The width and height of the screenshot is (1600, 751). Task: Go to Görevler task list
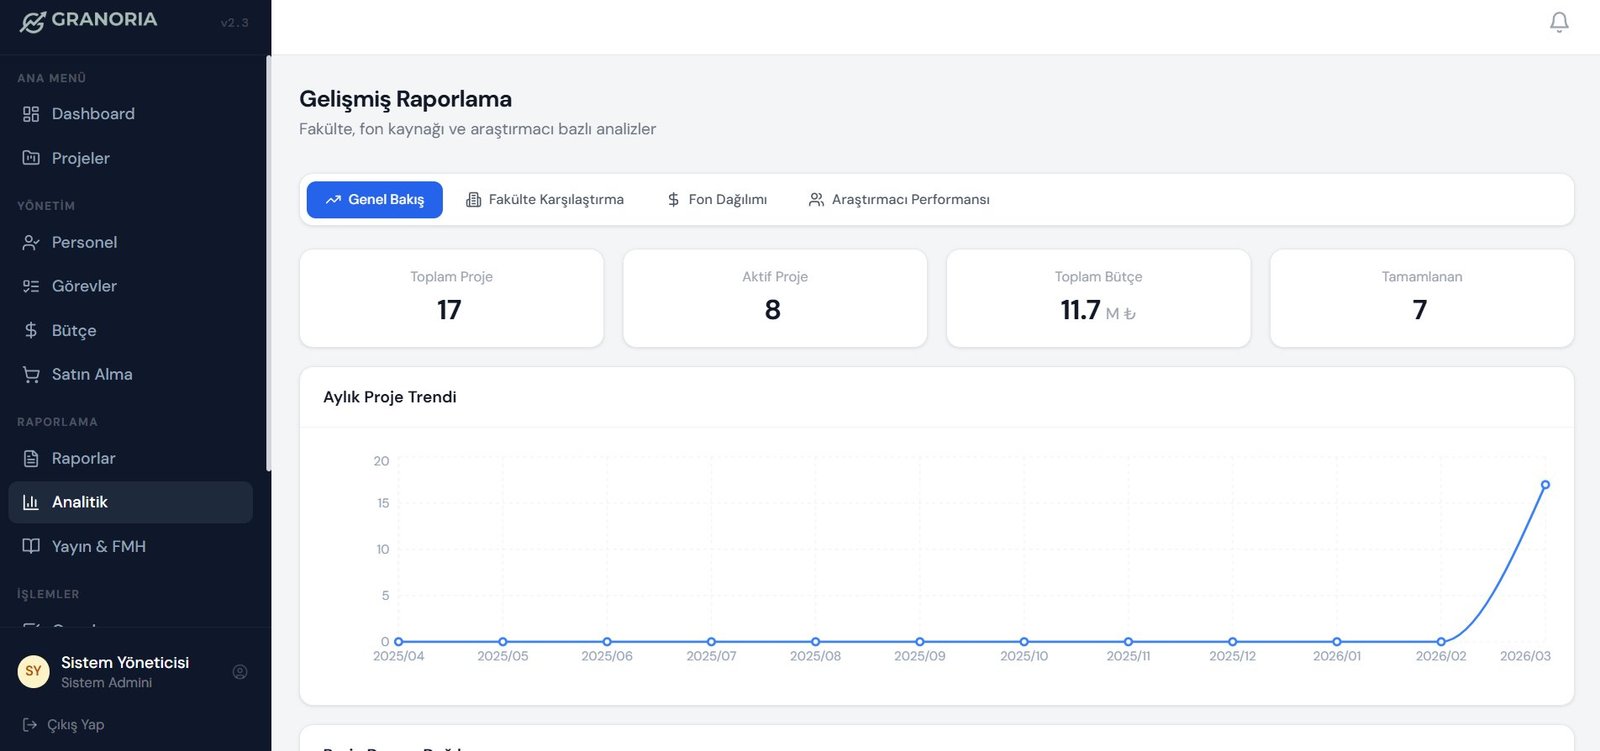[x=84, y=286]
